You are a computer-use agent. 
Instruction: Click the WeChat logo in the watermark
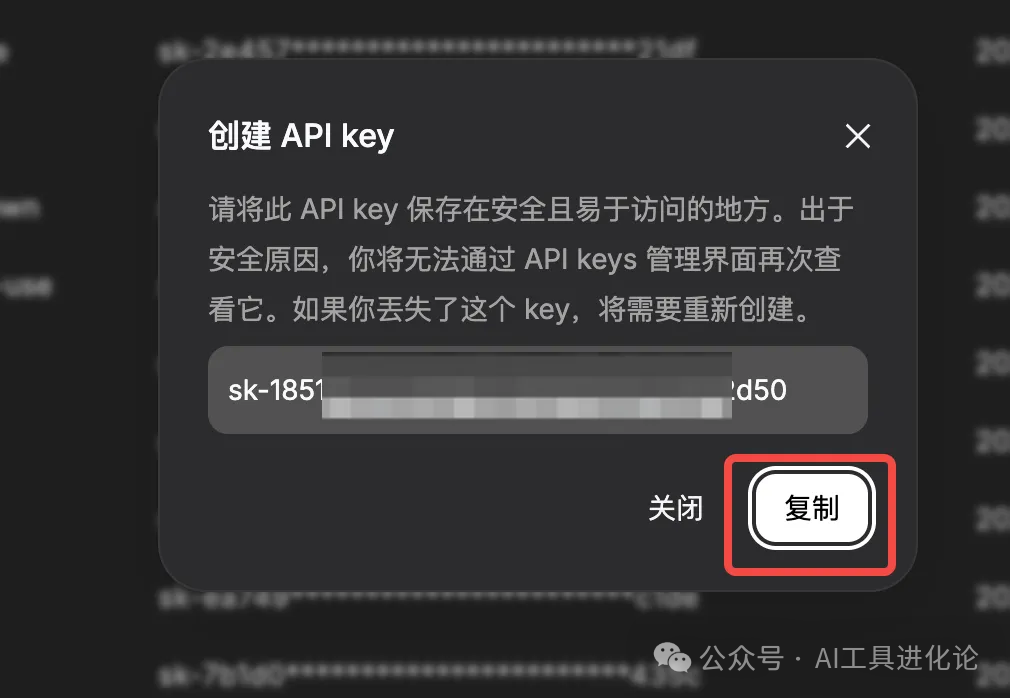pyautogui.click(x=672, y=657)
